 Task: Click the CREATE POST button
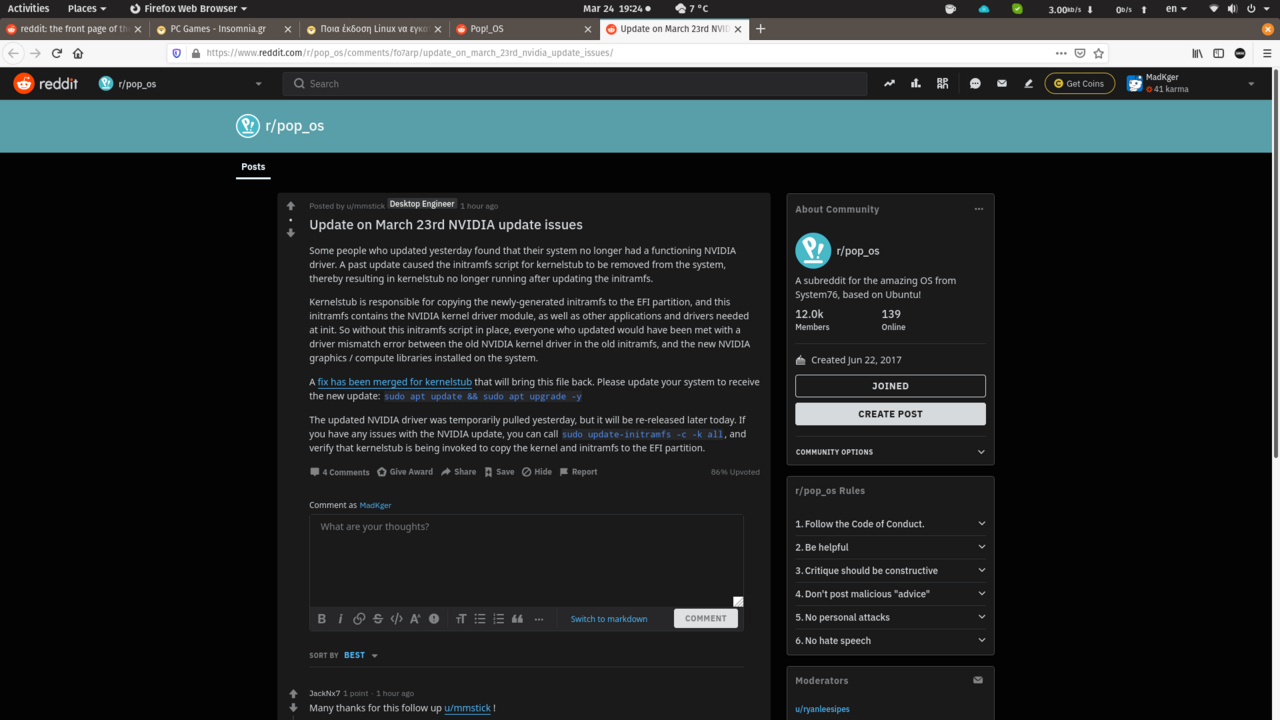[890, 414]
